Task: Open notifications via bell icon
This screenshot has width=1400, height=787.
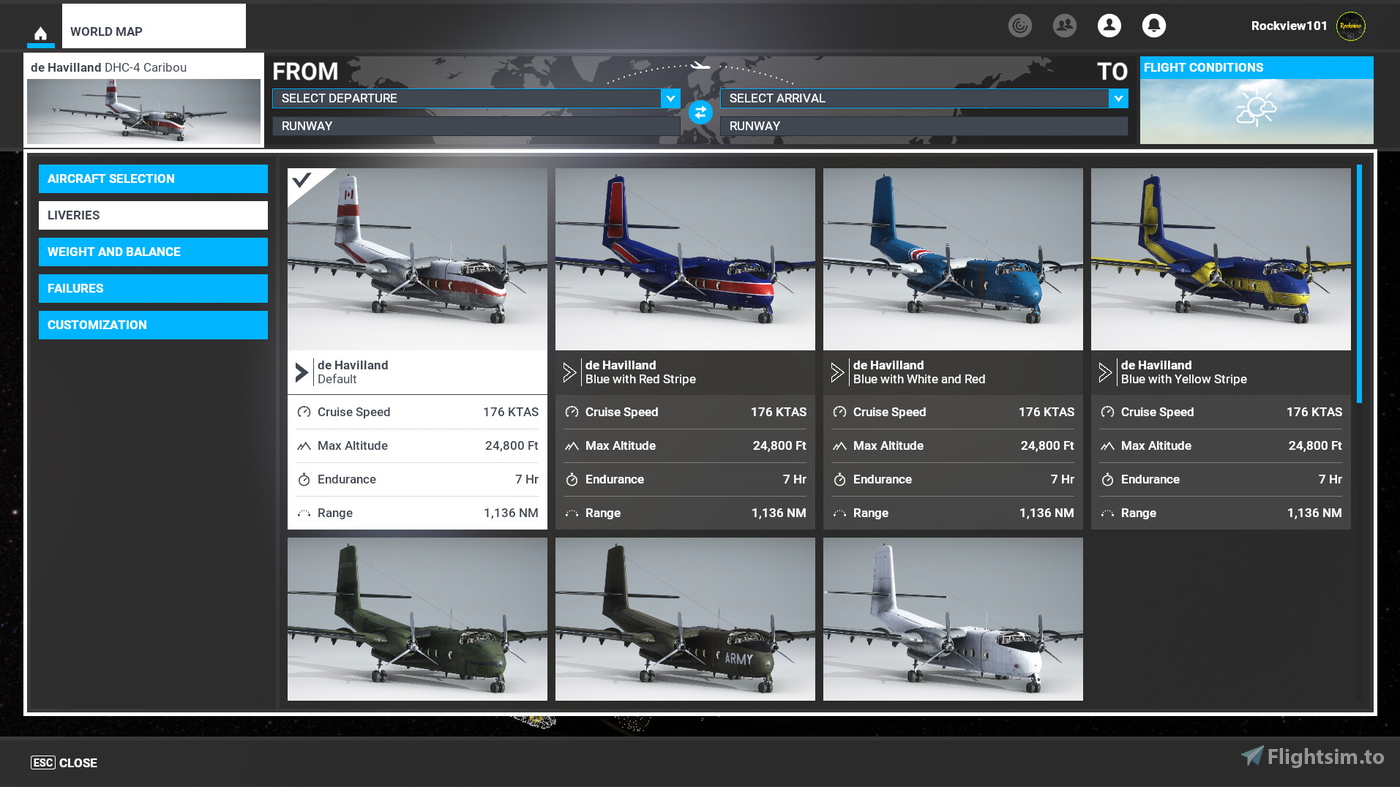Action: tap(1154, 25)
